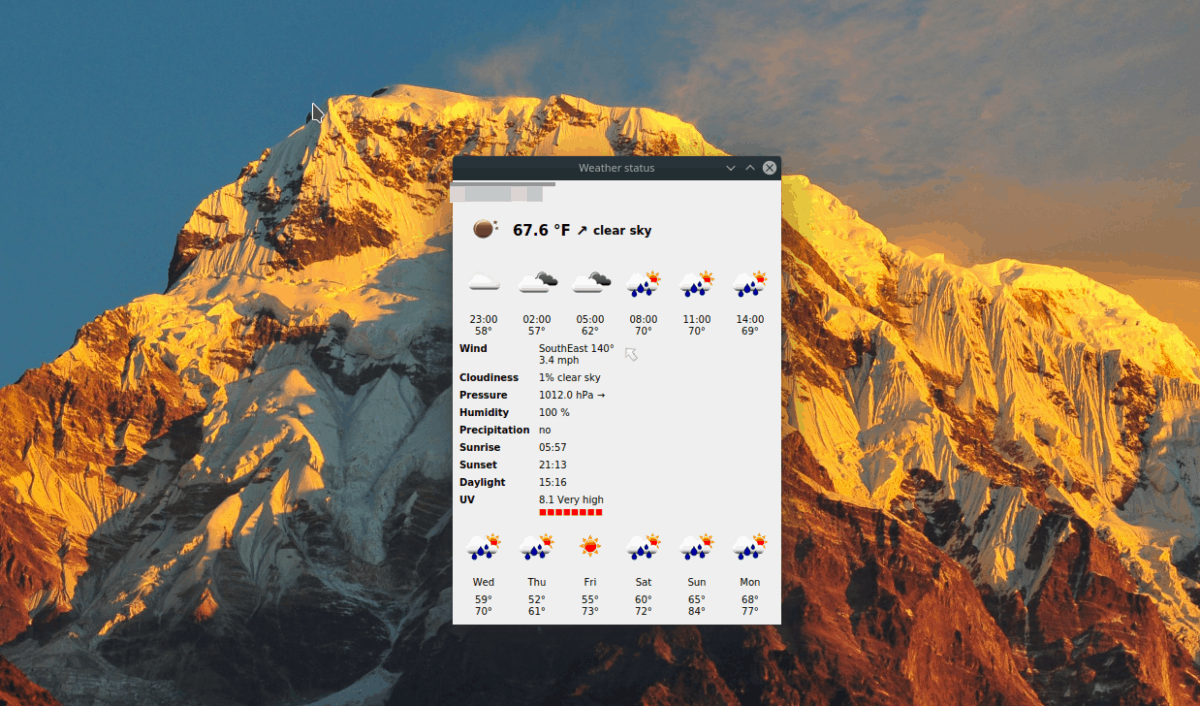
Task: Click the 11:00 forecast rain icon
Action: [x=697, y=284]
